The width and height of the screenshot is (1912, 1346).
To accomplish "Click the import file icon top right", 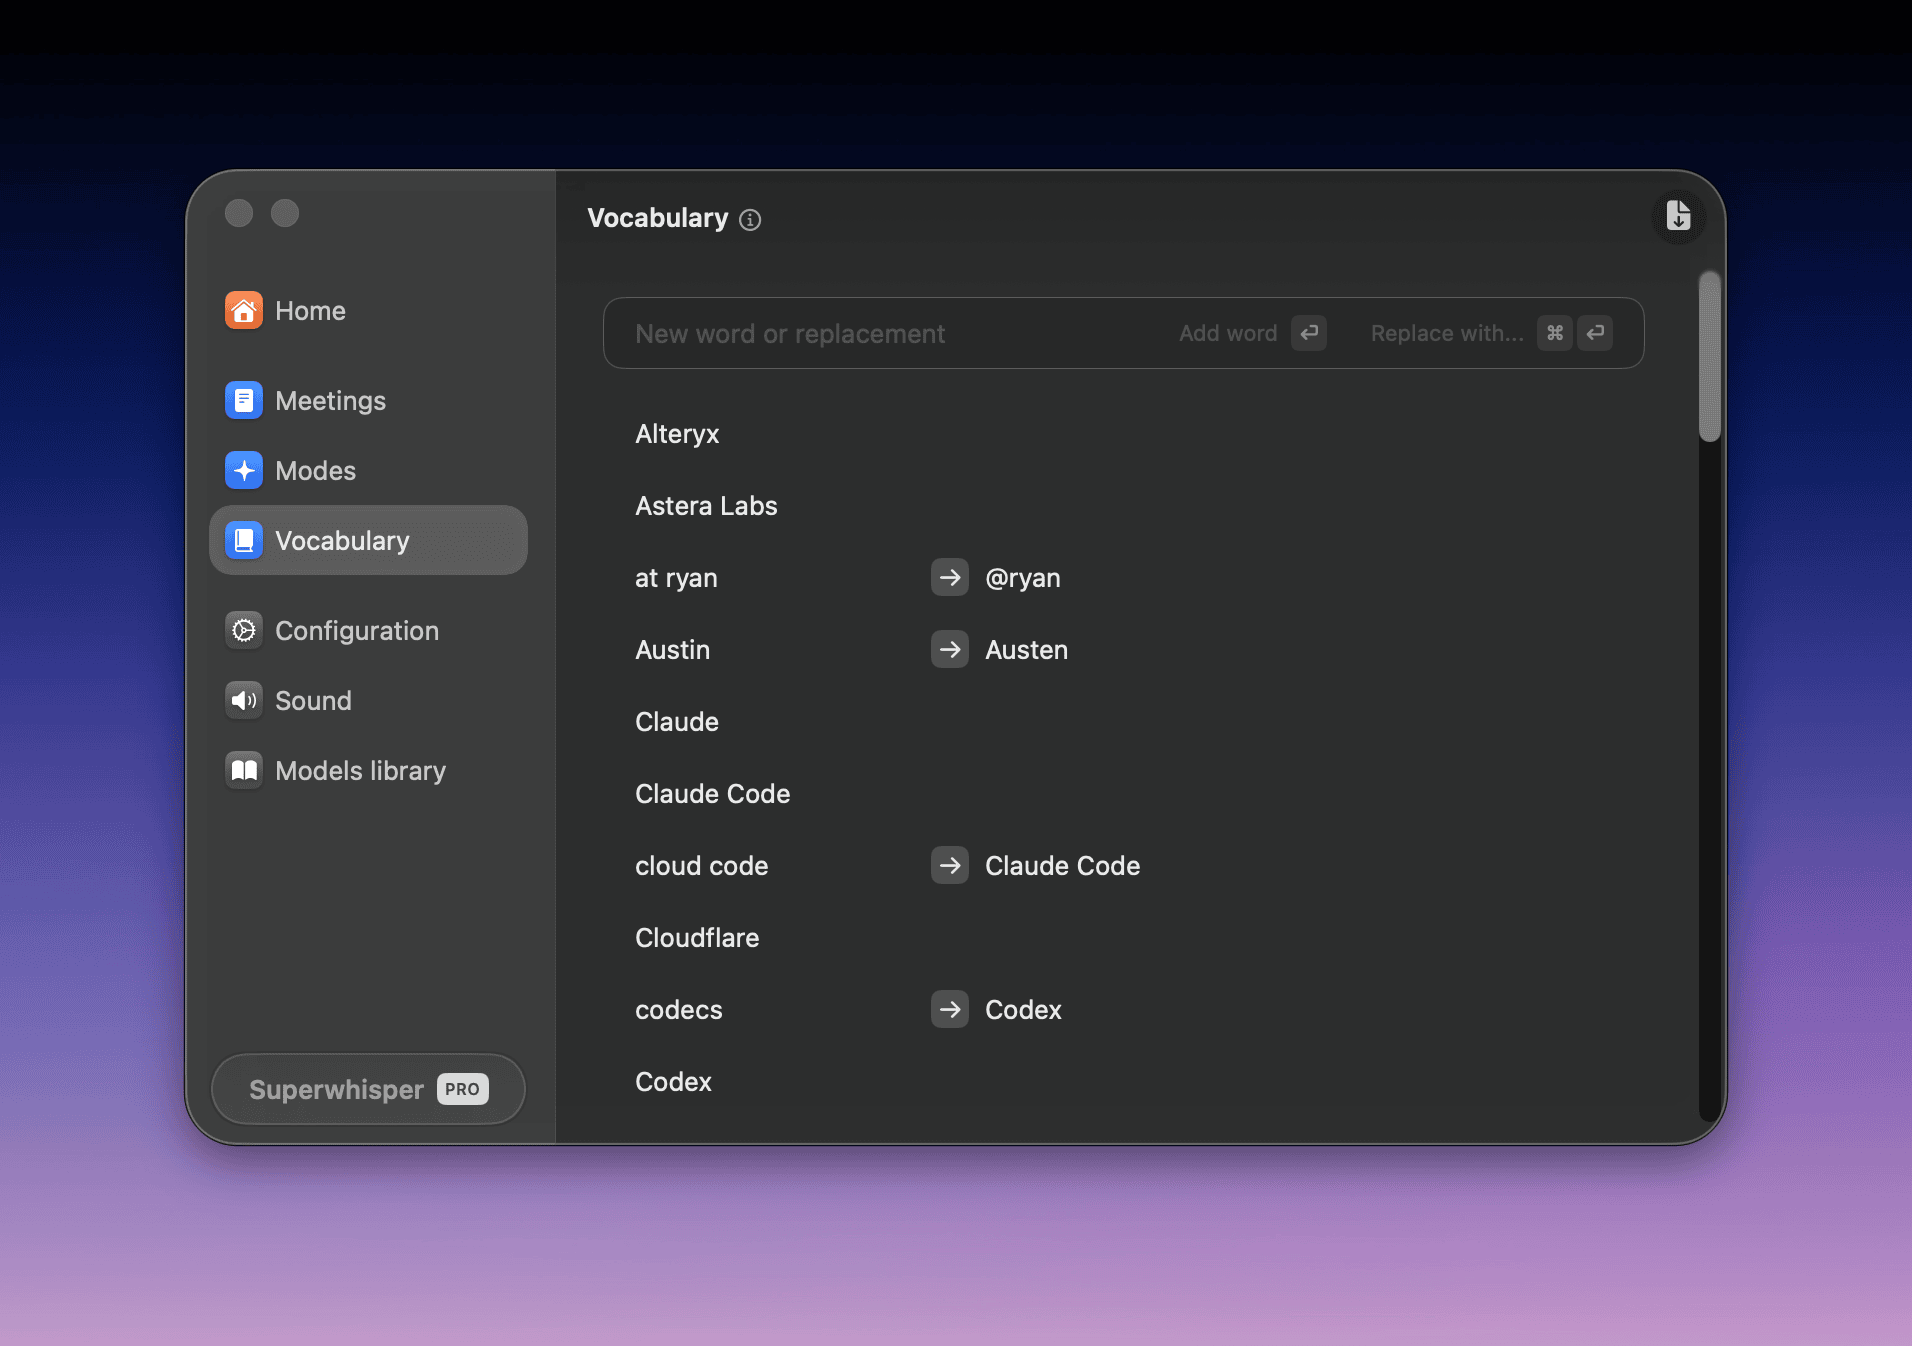I will [1678, 216].
